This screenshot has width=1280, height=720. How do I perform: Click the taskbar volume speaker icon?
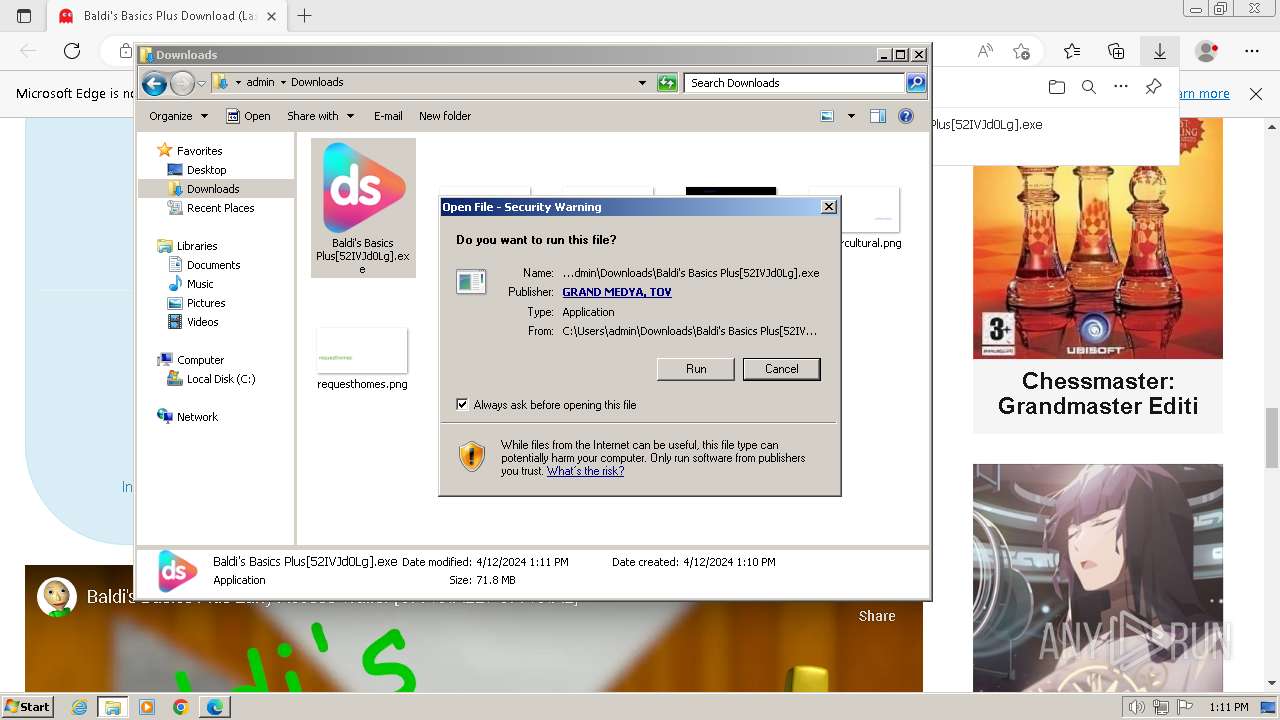[1137, 707]
